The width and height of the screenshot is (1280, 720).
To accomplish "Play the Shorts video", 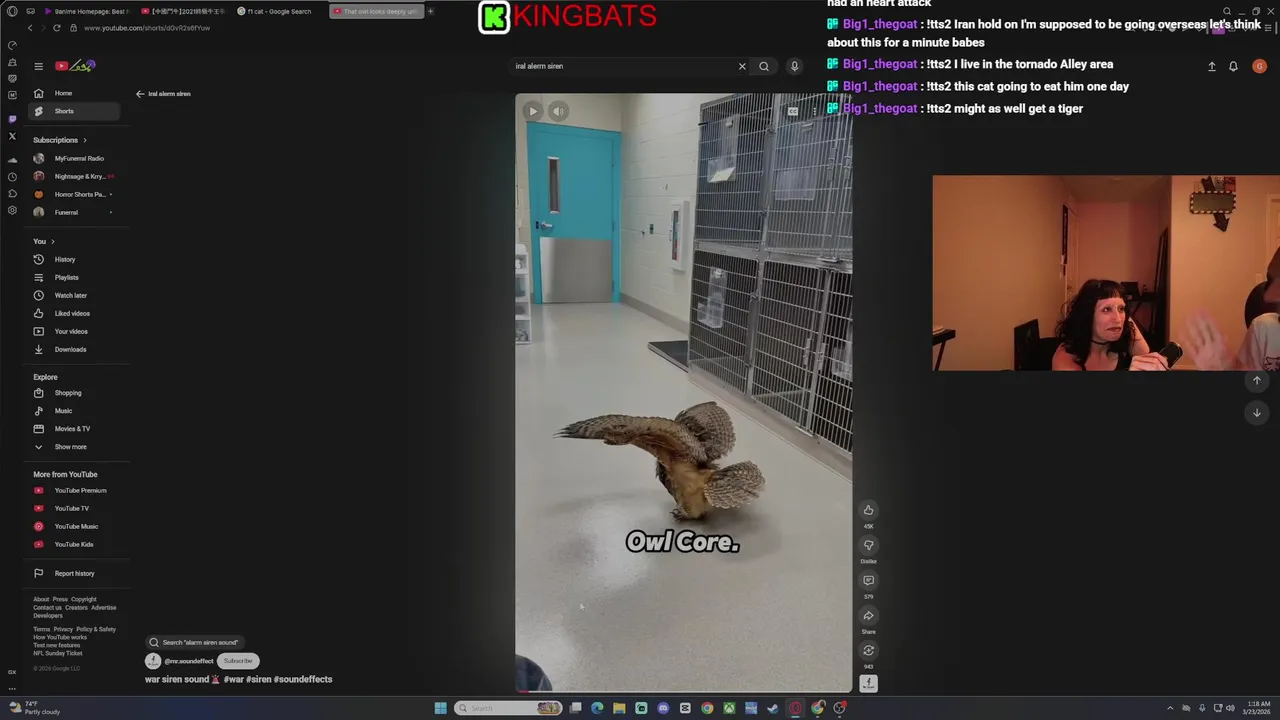I will coord(532,111).
